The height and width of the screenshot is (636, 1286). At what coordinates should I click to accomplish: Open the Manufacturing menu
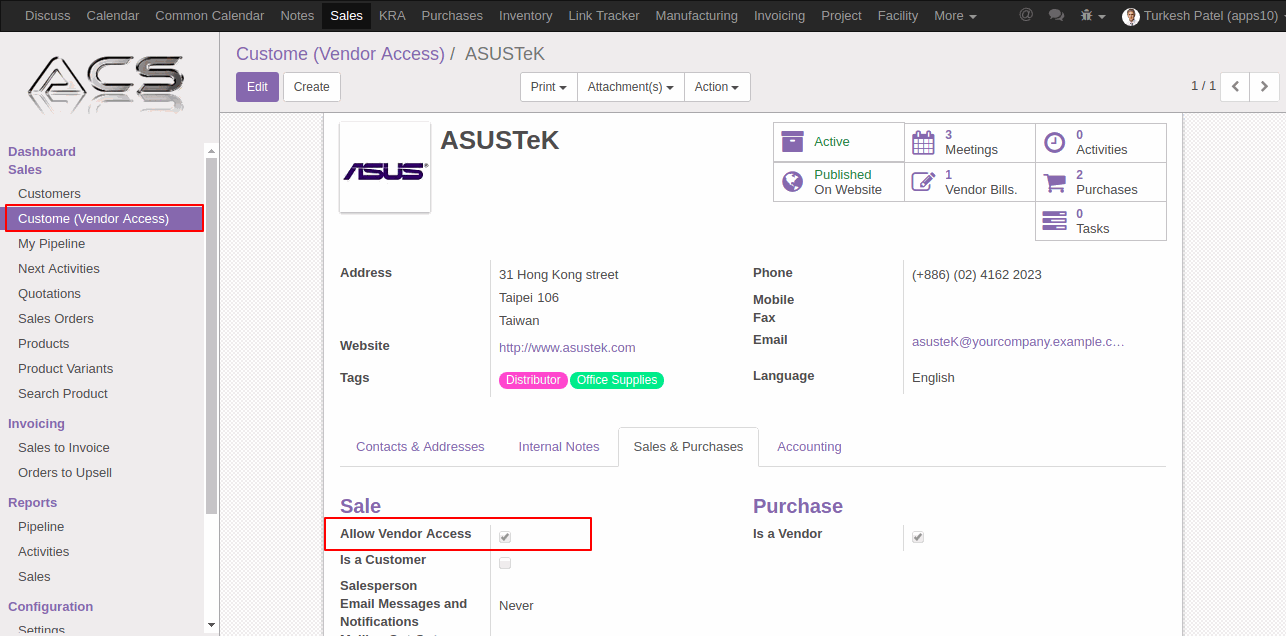tap(697, 16)
